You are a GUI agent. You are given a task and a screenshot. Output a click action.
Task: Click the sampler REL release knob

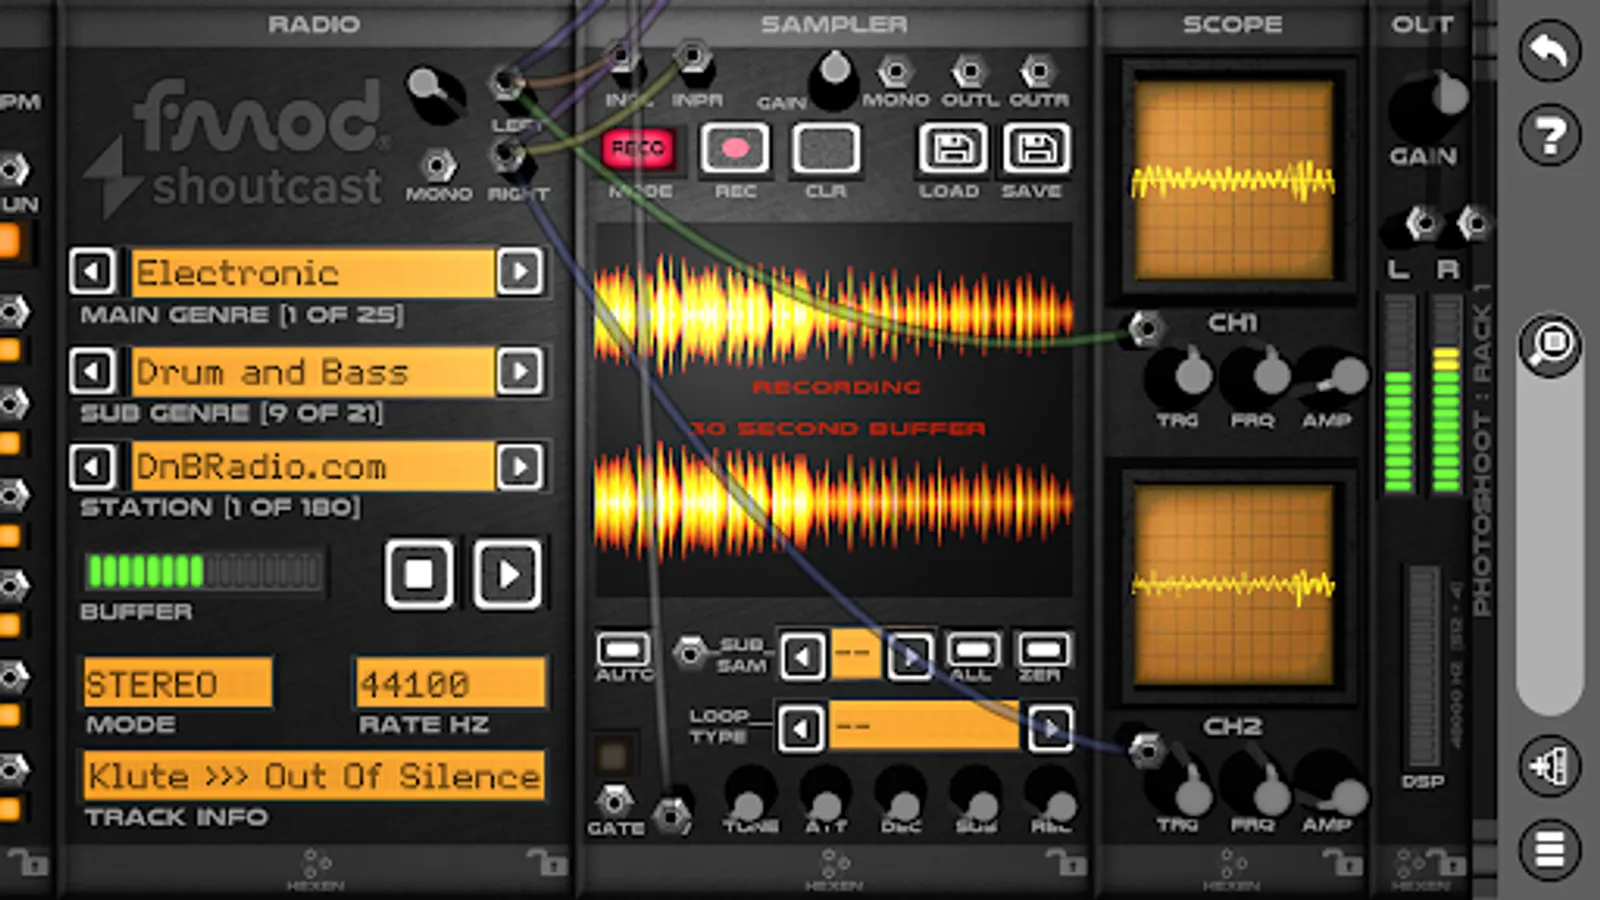(1052, 794)
